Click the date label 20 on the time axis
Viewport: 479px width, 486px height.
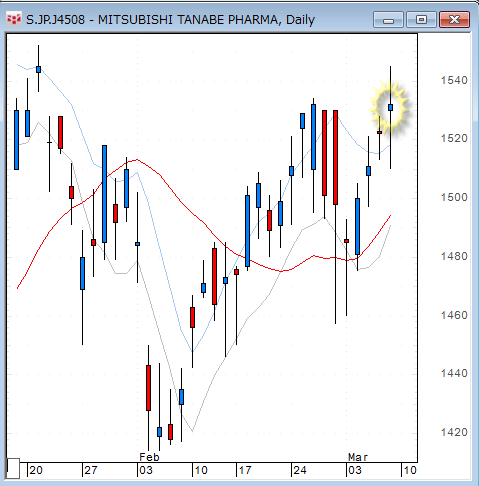(36, 470)
